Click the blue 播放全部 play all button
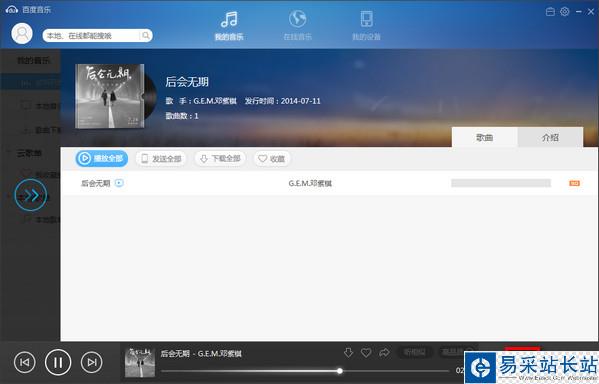Image resolution: width=599 pixels, height=384 pixels. (x=102, y=158)
